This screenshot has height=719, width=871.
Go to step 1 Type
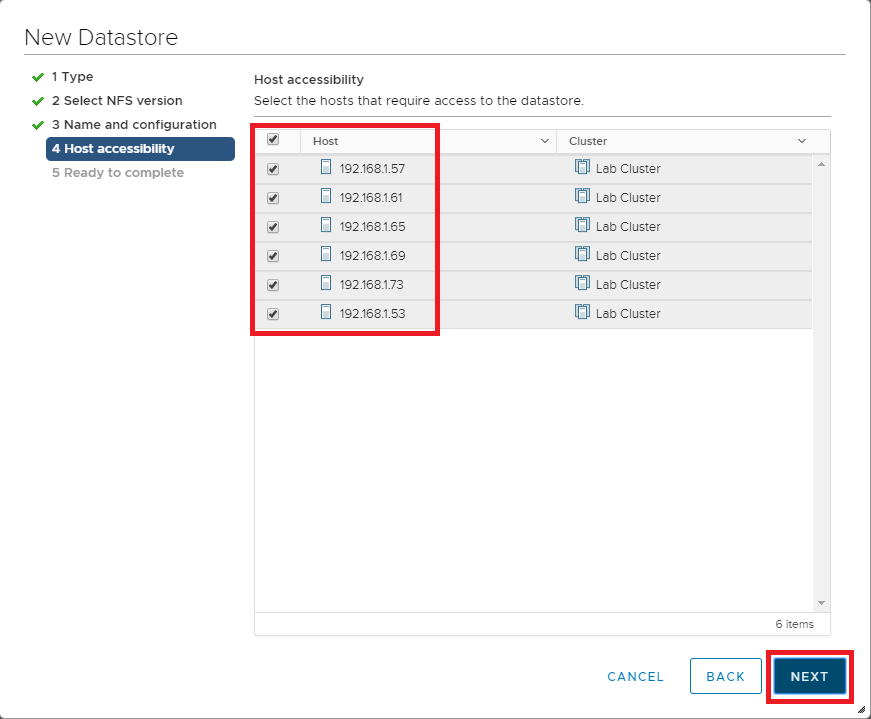[x=72, y=77]
